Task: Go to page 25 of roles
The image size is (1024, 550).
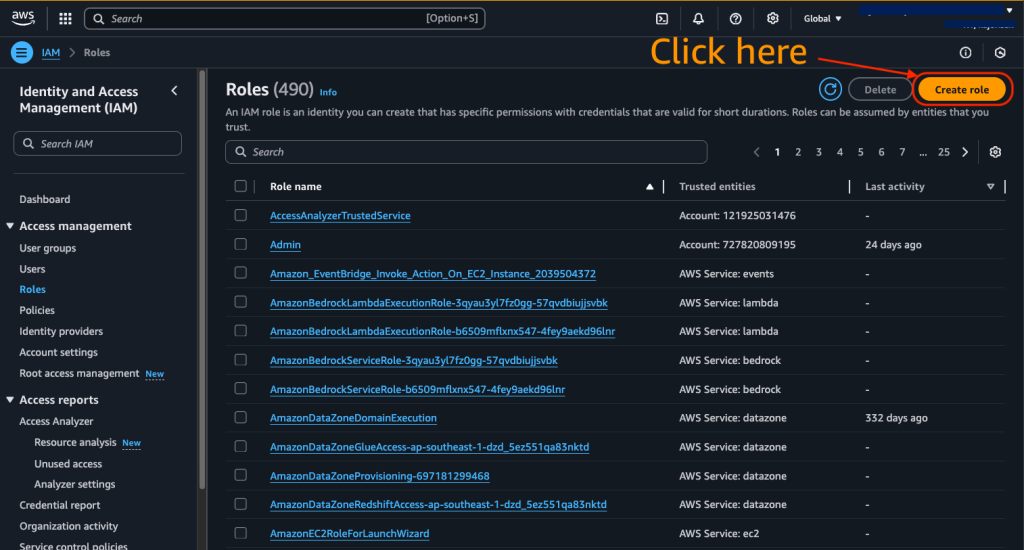Action: coord(944,152)
